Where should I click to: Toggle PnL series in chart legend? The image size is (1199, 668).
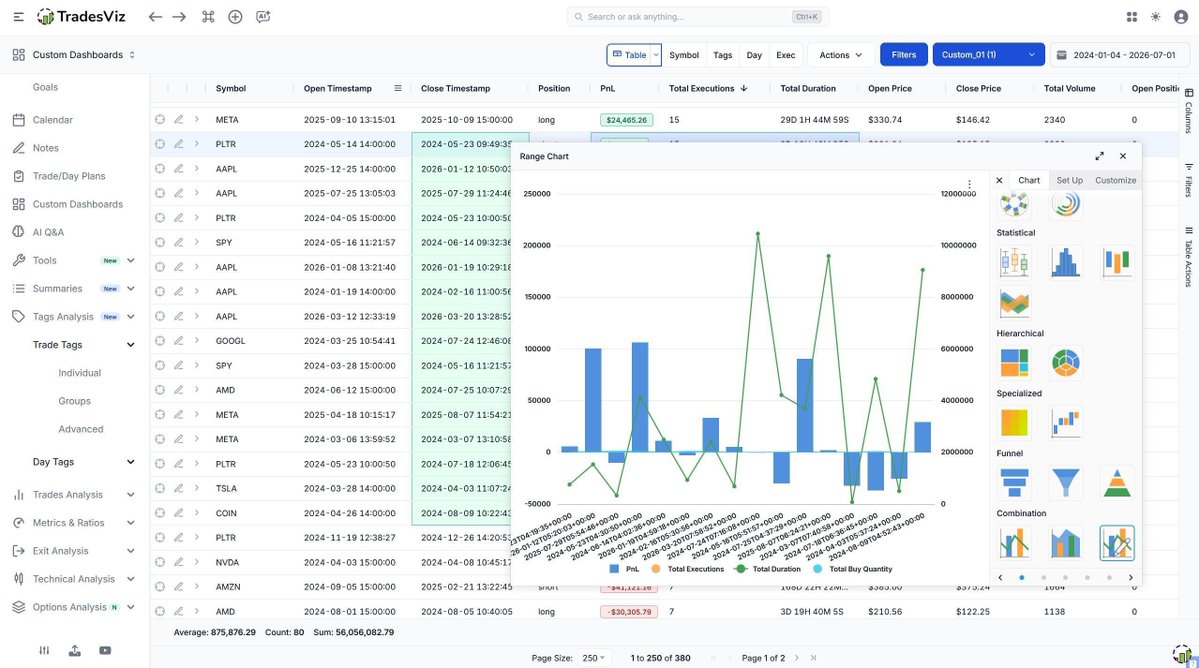pyautogui.click(x=624, y=569)
